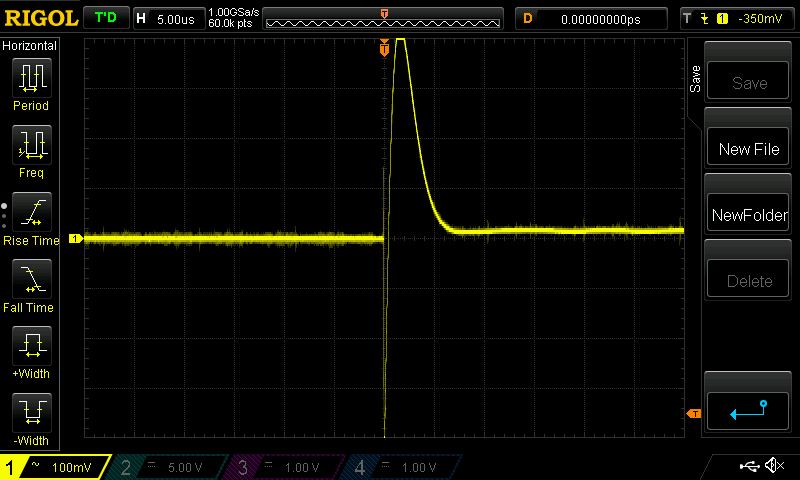Viewport: 800px width, 480px height.
Task: Click the H timebase label
Action: tap(141, 19)
